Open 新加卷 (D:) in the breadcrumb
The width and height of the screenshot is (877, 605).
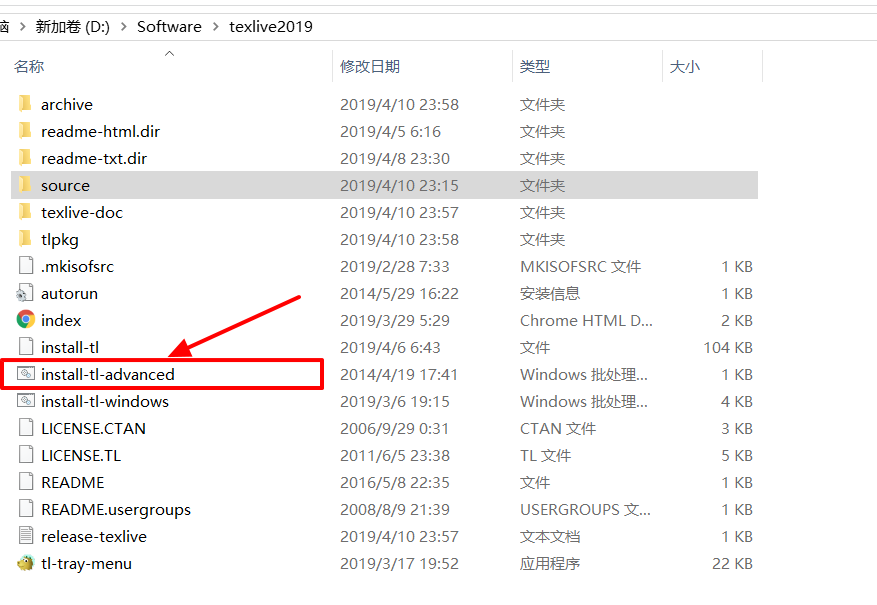tap(73, 26)
